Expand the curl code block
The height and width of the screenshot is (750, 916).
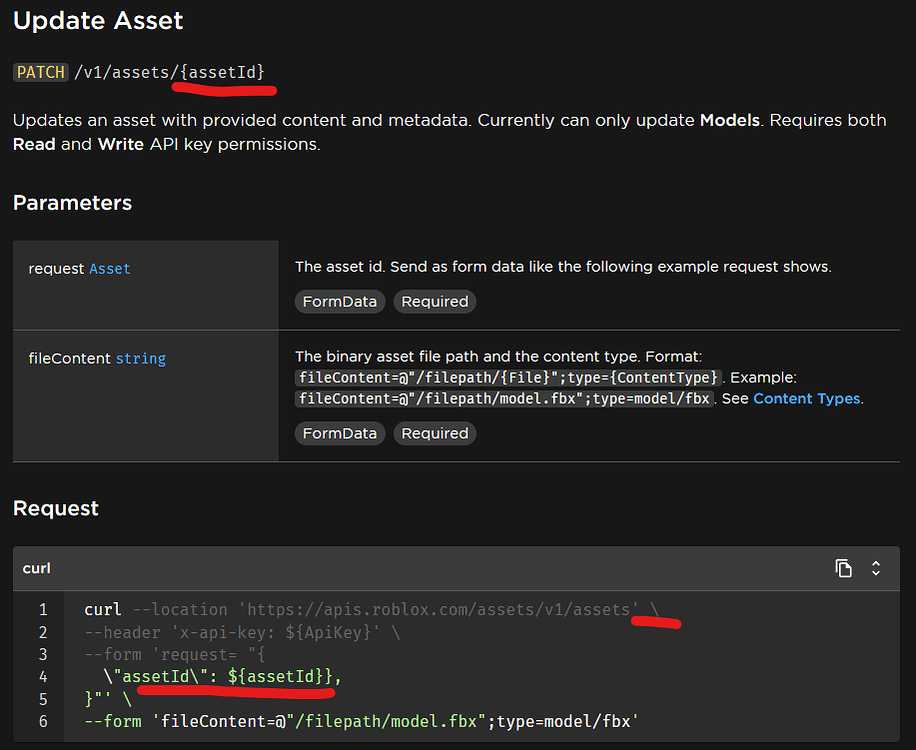[876, 568]
